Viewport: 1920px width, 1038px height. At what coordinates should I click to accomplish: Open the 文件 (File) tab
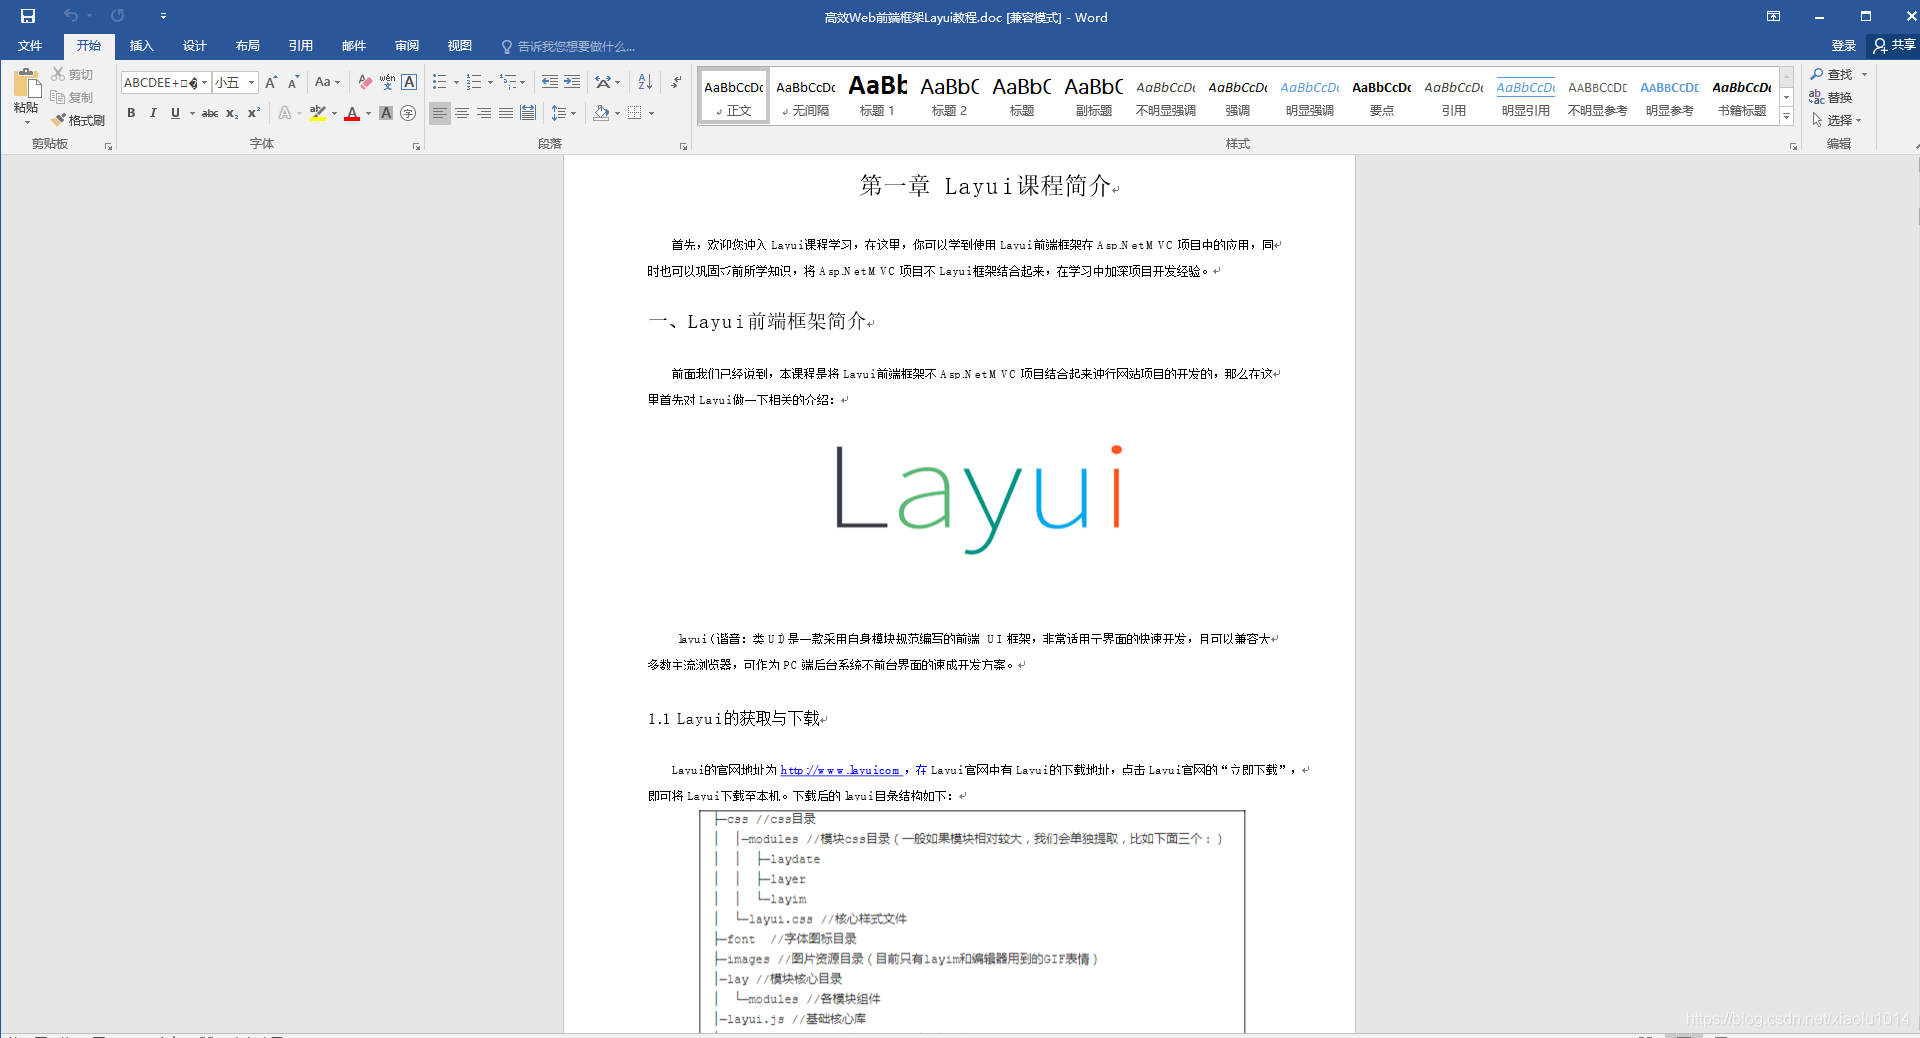[x=30, y=46]
